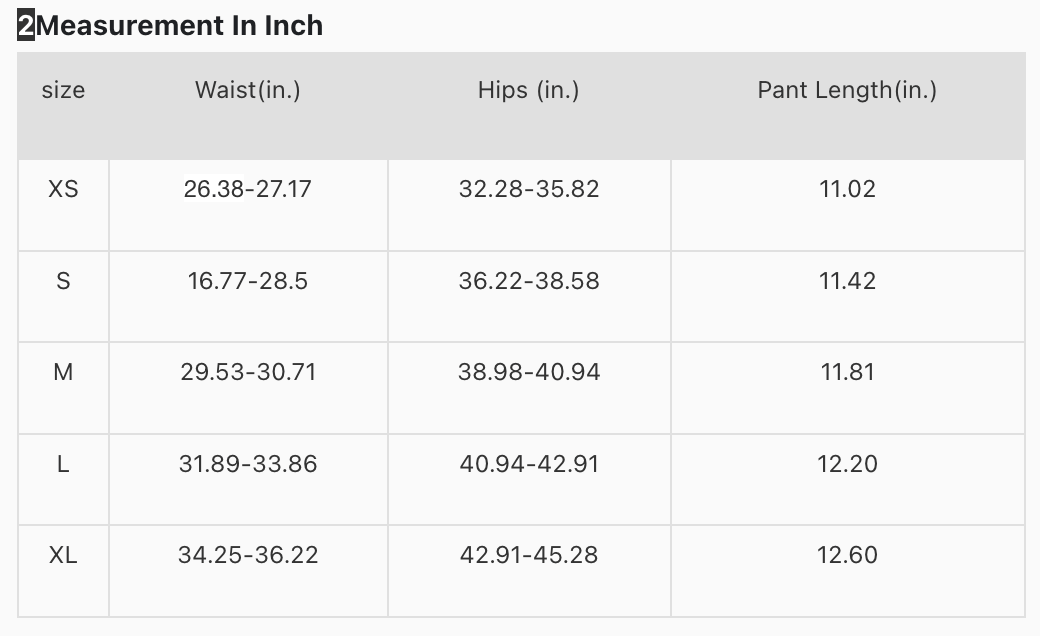Viewport: 1040px width, 636px height.
Task: Click the S size row label
Action: [63, 281]
